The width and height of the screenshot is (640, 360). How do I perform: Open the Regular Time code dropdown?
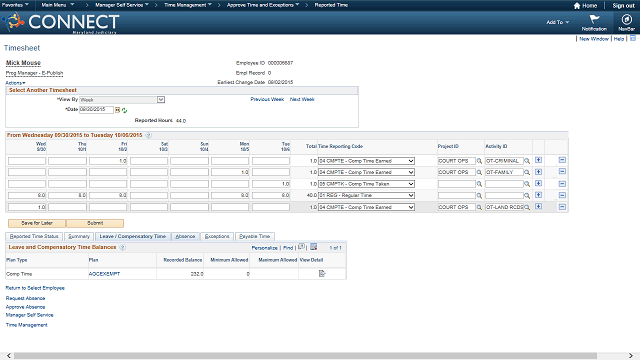[x=366, y=196]
